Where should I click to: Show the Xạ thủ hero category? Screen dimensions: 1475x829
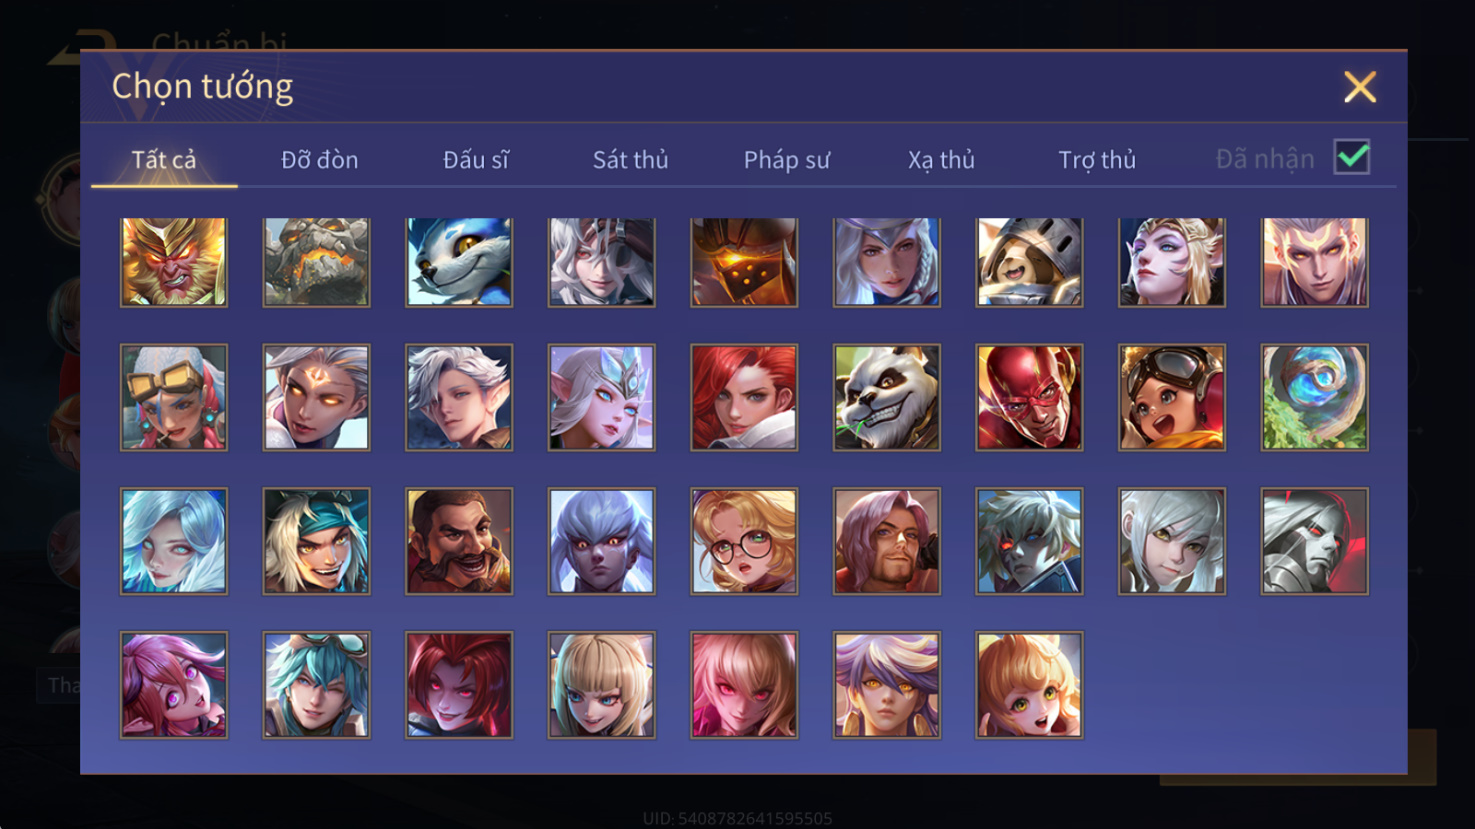[x=941, y=160]
